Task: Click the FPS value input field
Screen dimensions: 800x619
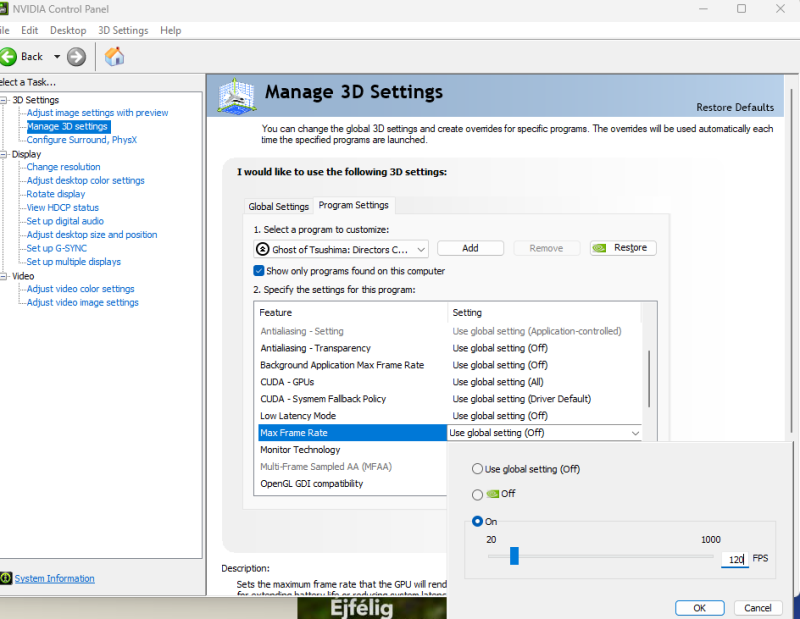Action: point(735,559)
